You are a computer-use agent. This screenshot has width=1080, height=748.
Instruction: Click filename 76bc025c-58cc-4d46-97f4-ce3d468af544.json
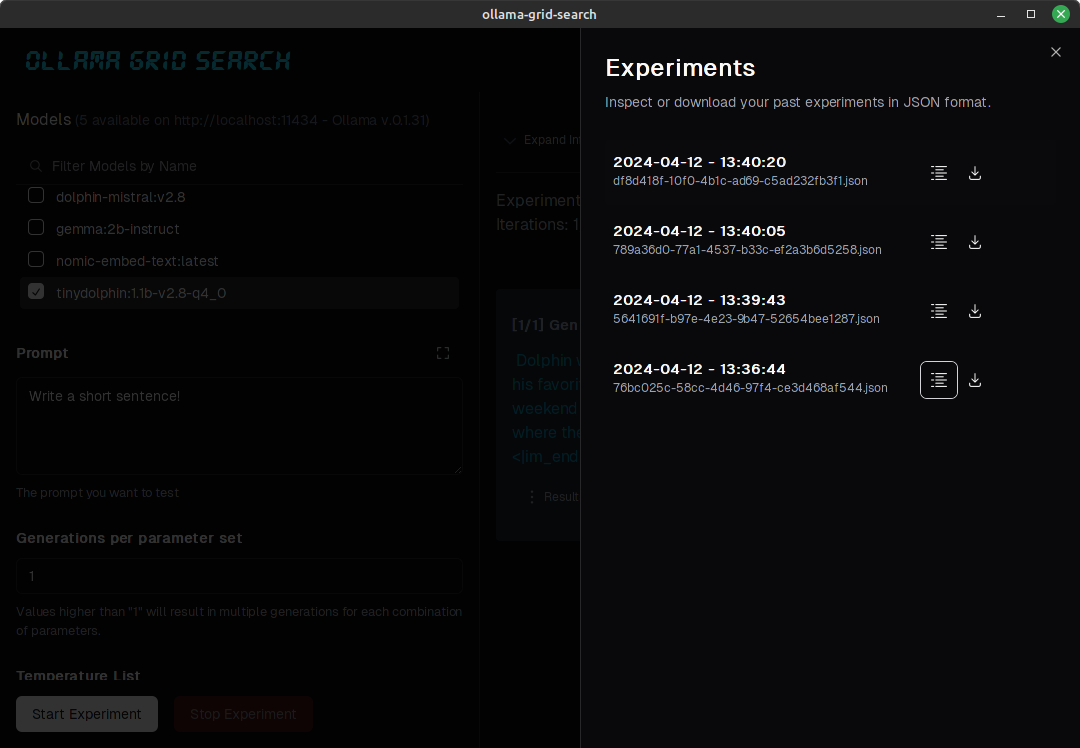click(x=750, y=388)
